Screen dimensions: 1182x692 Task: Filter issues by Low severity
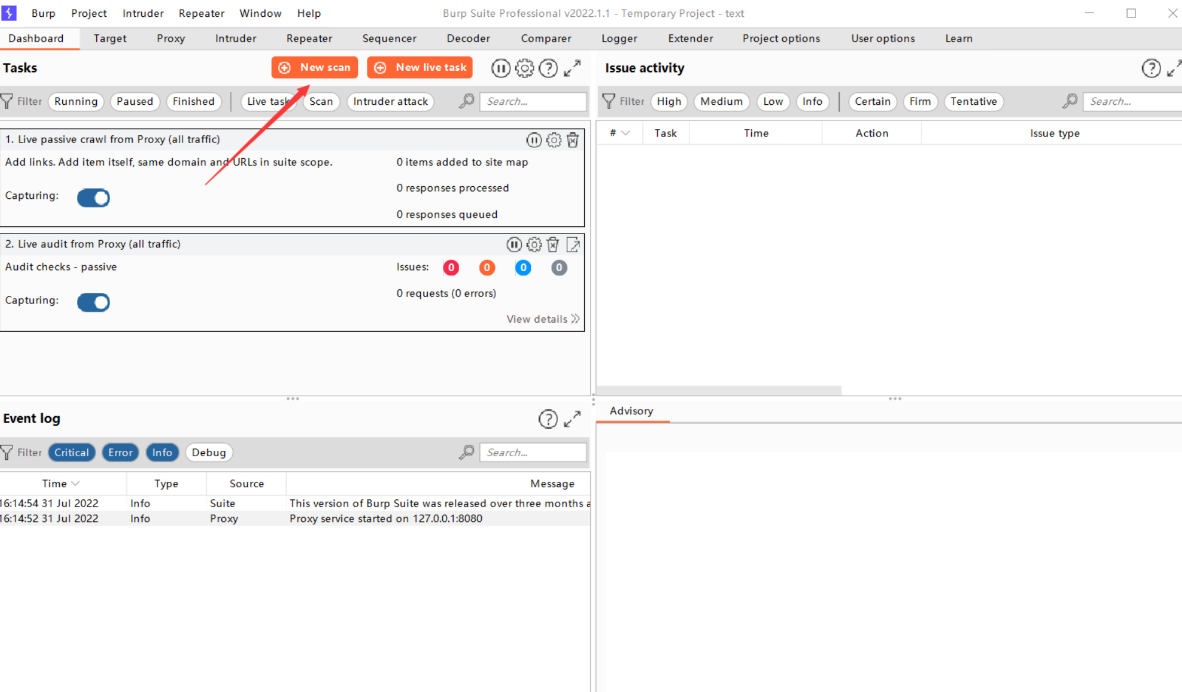point(773,101)
